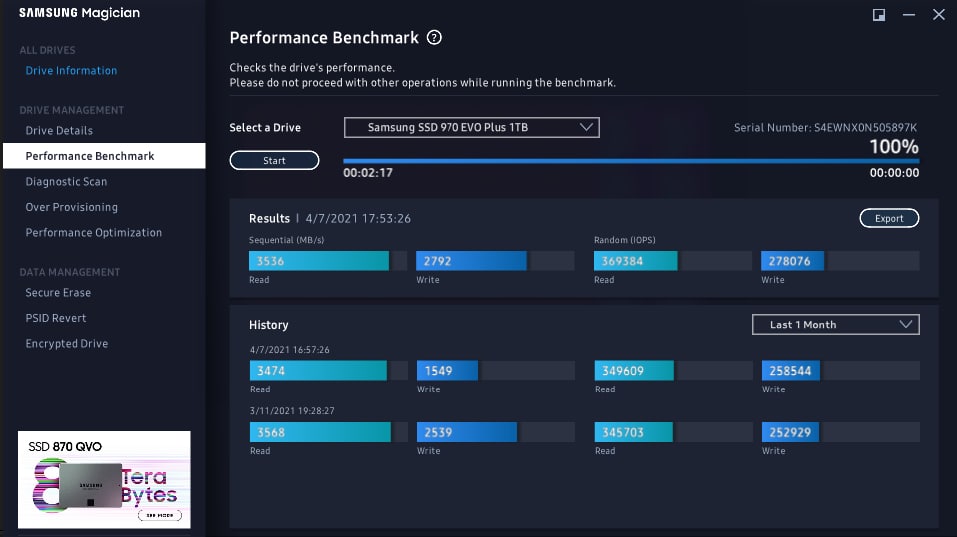Viewport: 957px width, 537px height.
Task: Click the remaining time 00:00:00
Action: pos(894,173)
